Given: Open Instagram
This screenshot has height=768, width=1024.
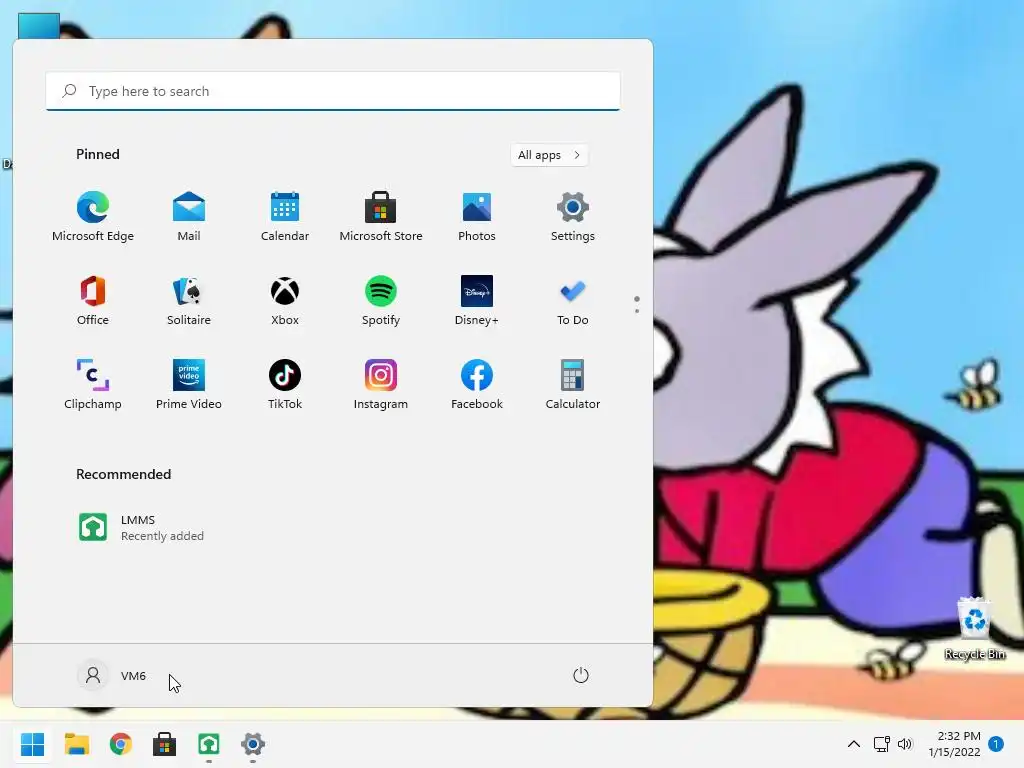Looking at the screenshot, I should pyautogui.click(x=381, y=385).
